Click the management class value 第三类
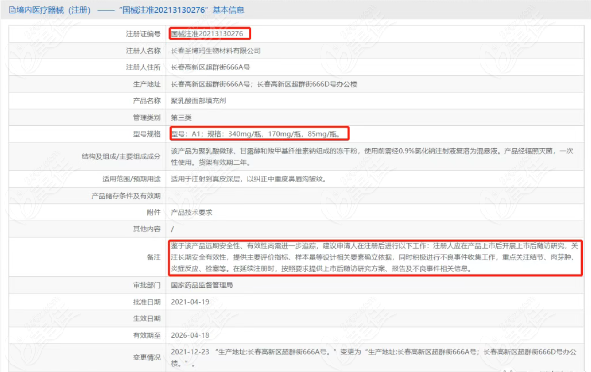The image size is (591, 372). pyautogui.click(x=181, y=118)
